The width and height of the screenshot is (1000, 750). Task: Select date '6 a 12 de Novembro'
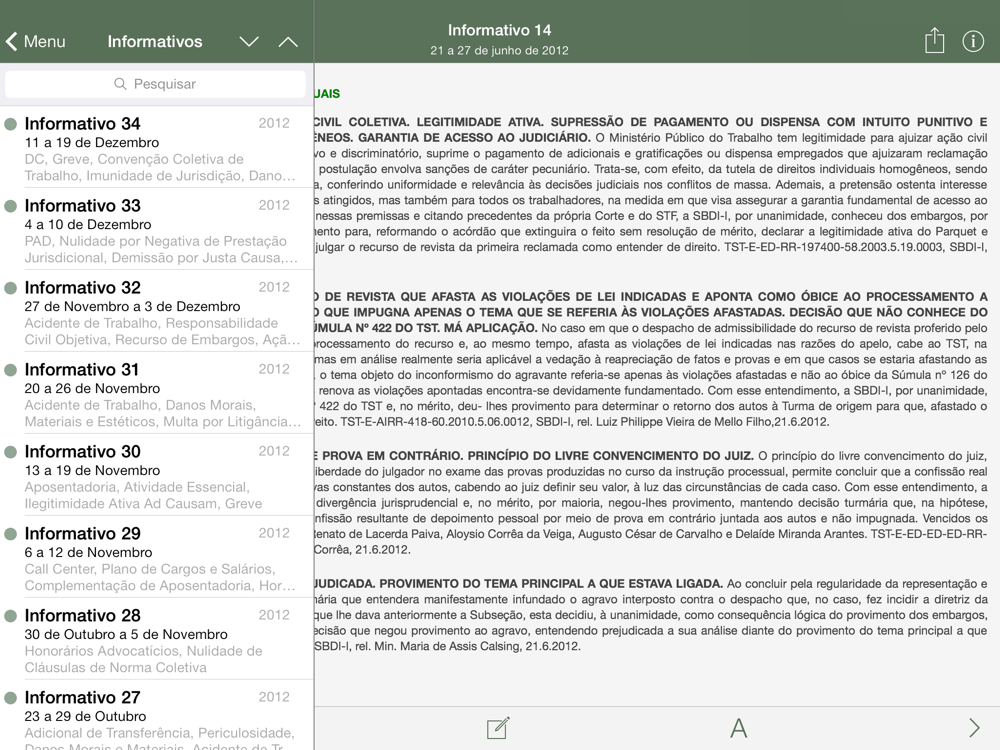click(89, 552)
